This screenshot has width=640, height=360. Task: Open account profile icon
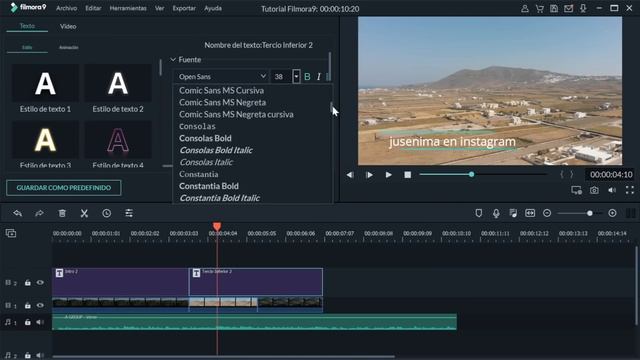point(525,9)
